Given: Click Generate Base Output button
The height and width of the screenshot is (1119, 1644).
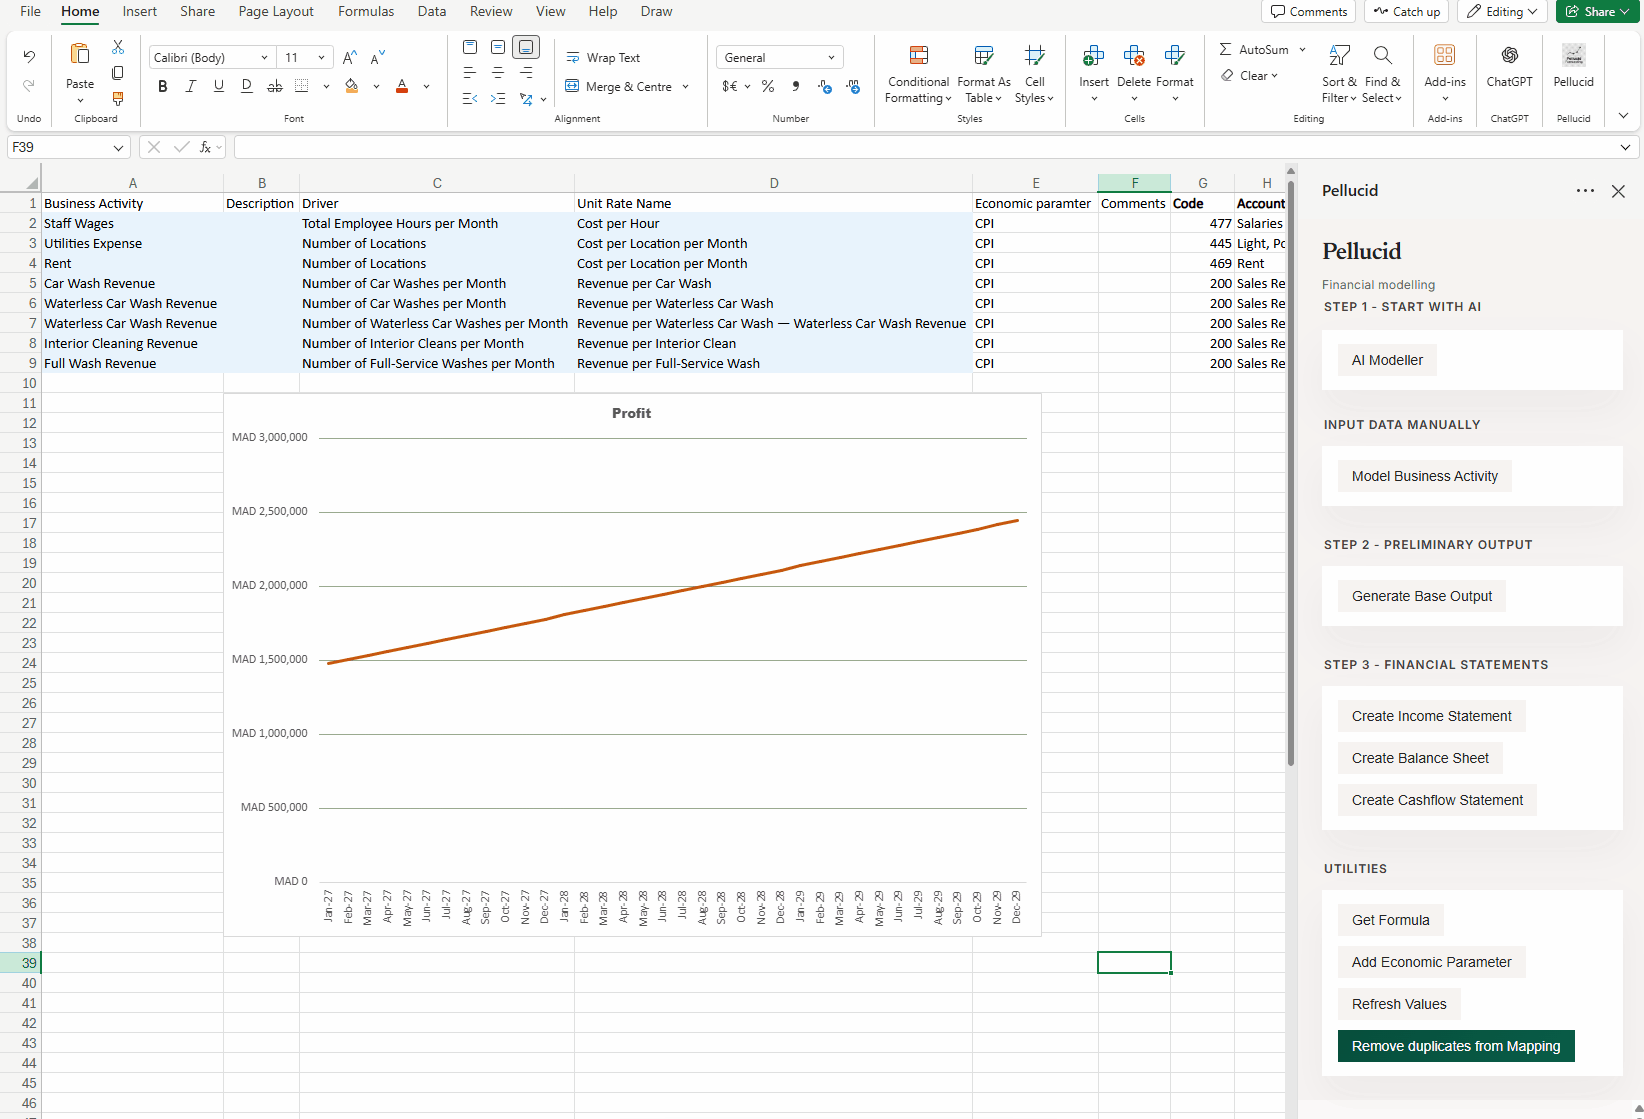Looking at the screenshot, I should (x=1422, y=596).
